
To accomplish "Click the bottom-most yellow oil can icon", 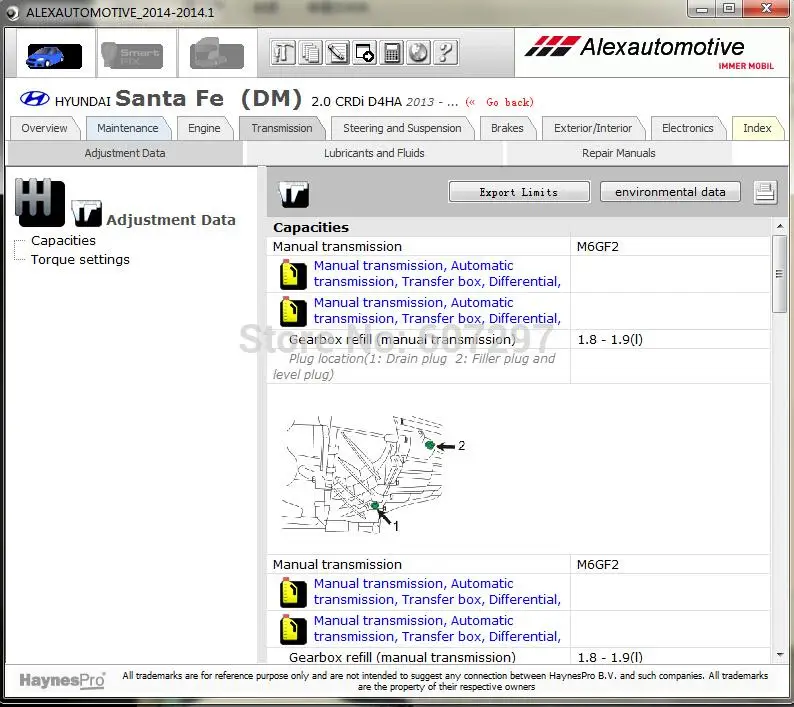I will click(293, 630).
